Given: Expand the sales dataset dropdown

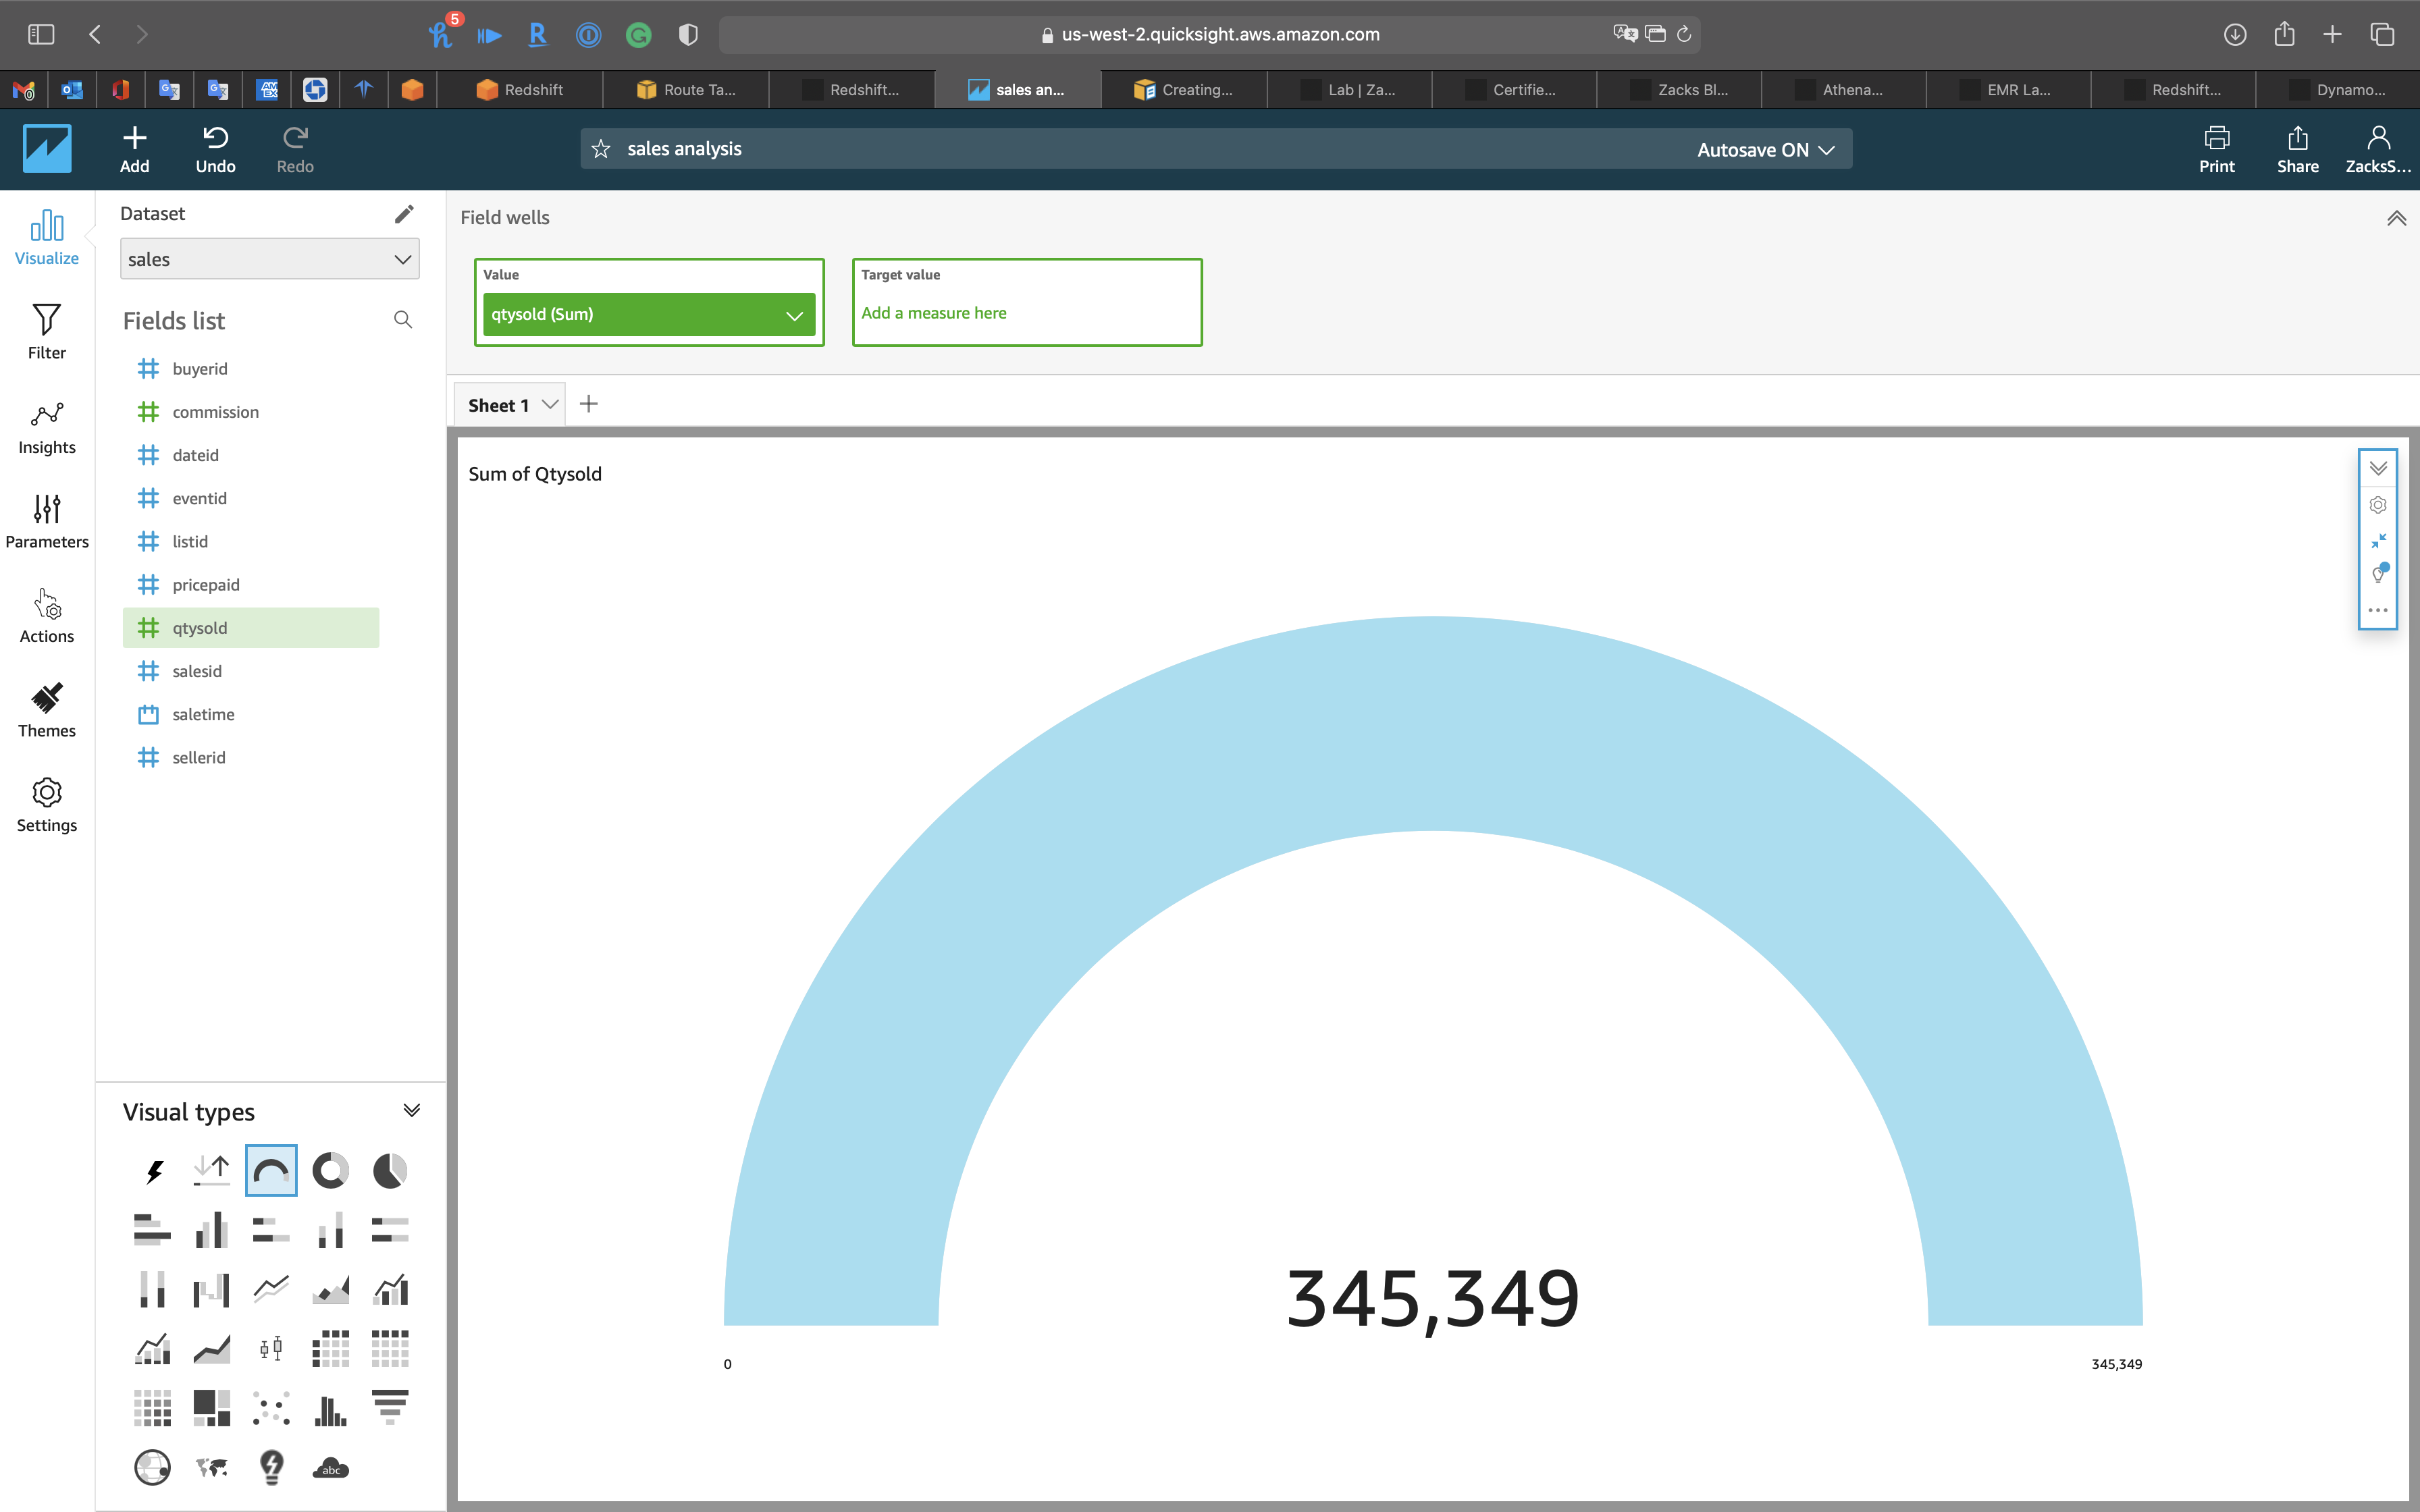Looking at the screenshot, I should click(270, 259).
